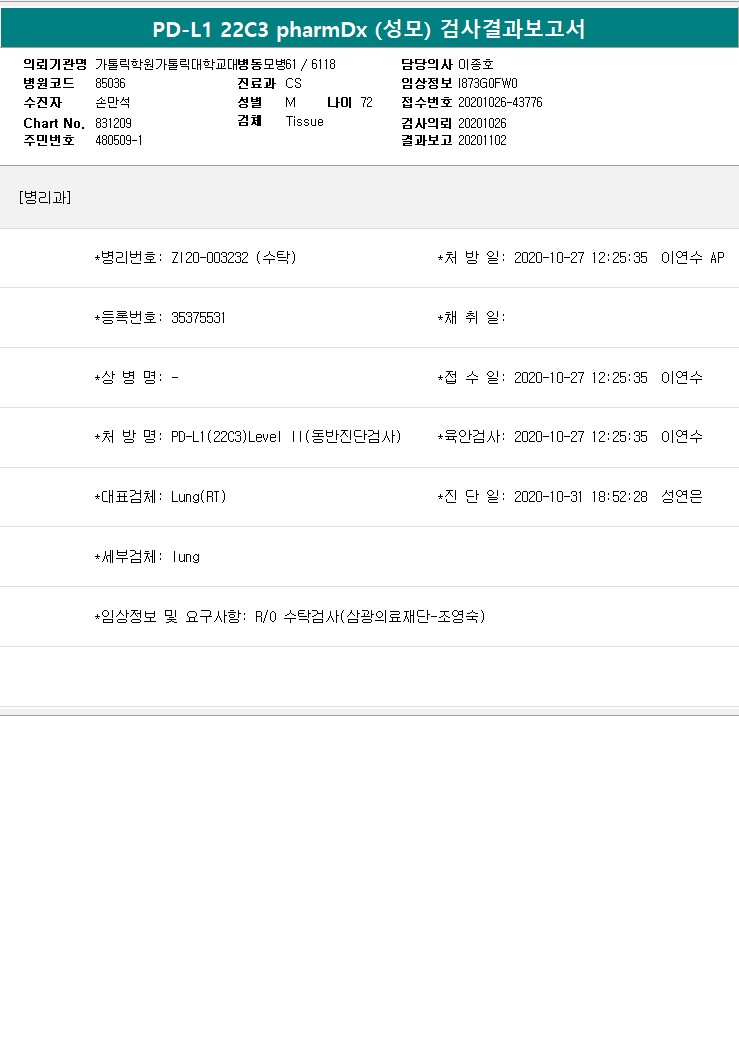
Task: Click the '*육안검사:' timestamp row
Action: click(x=570, y=436)
